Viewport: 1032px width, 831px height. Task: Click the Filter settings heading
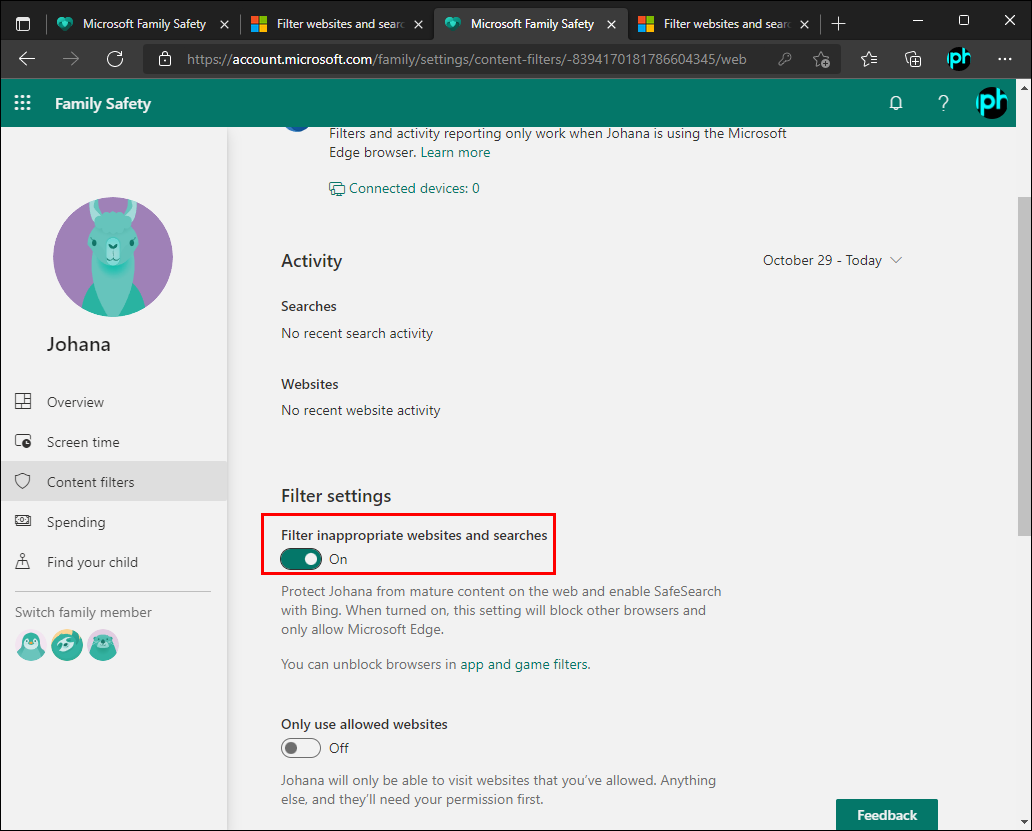(x=336, y=496)
